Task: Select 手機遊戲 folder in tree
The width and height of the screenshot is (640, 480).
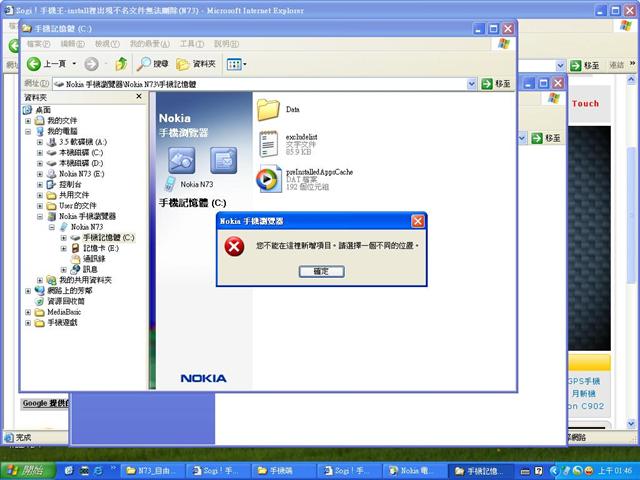Action: [x=62, y=322]
